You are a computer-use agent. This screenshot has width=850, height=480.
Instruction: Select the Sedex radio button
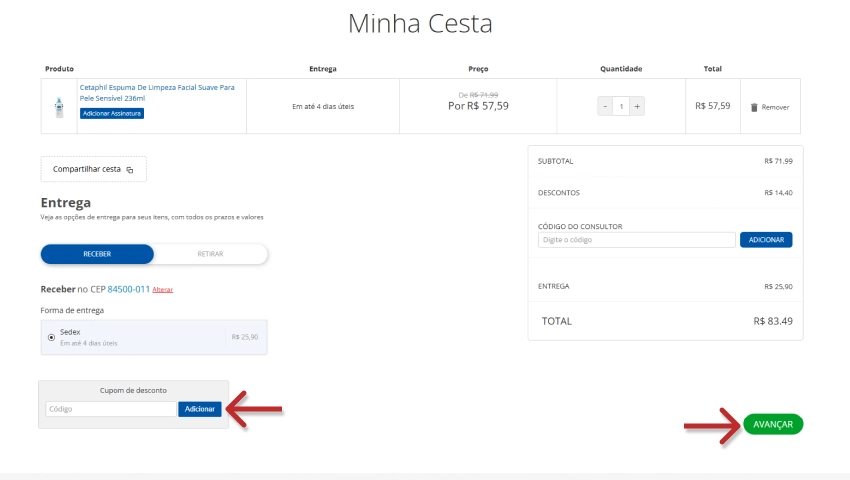[x=51, y=338]
